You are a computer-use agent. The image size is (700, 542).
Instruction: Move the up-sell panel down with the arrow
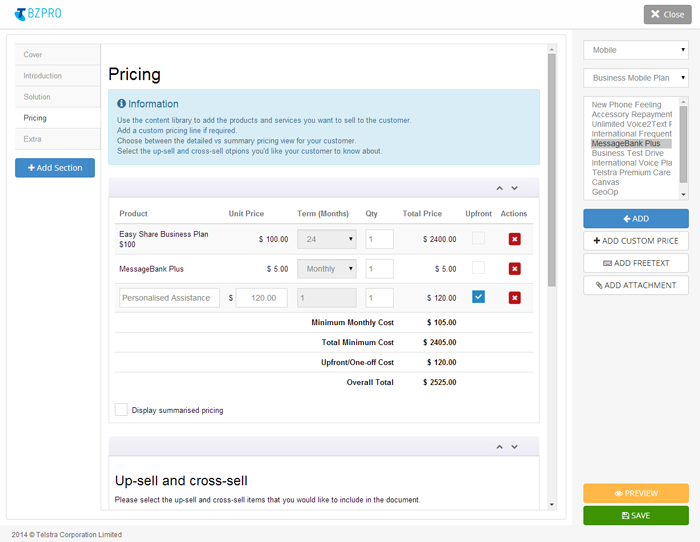click(515, 447)
